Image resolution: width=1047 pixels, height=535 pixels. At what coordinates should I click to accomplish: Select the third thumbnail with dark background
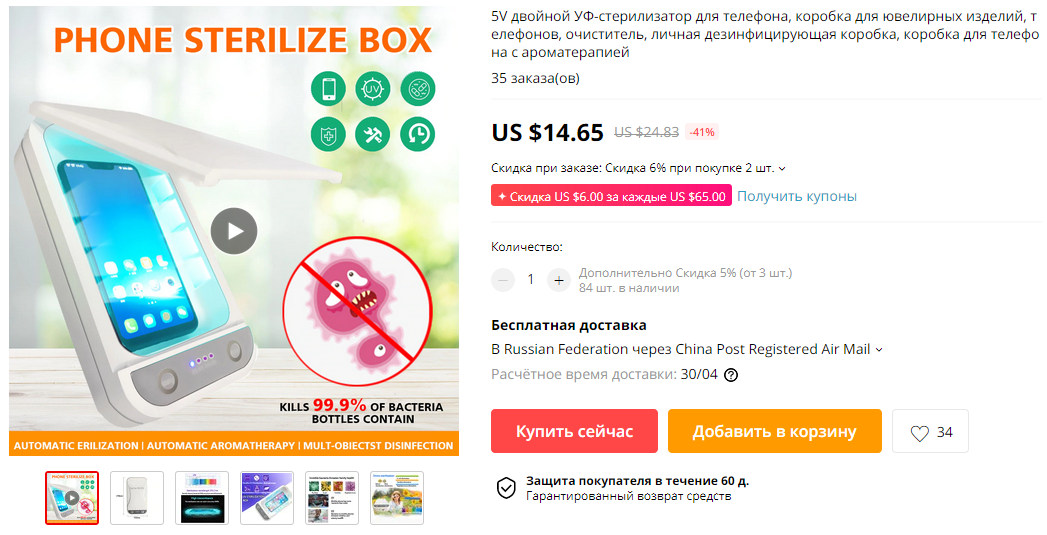202,498
